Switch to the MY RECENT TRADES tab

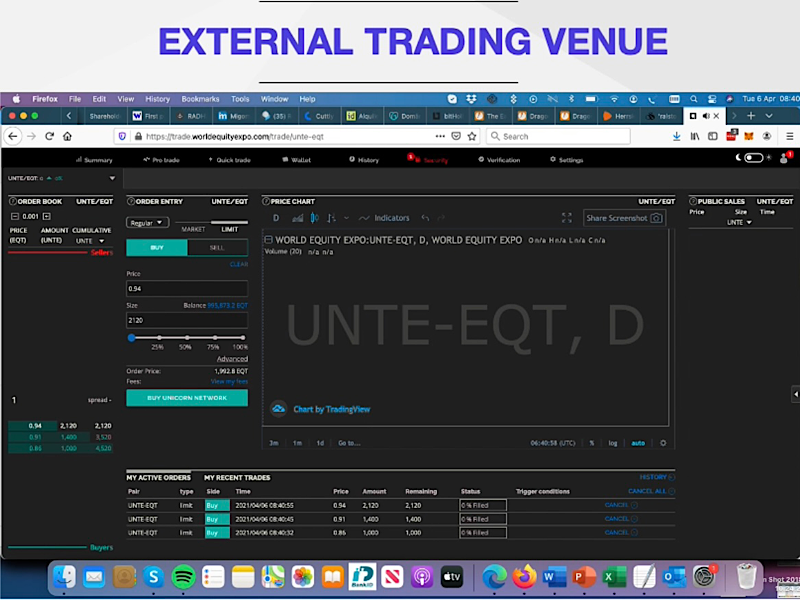tap(237, 478)
